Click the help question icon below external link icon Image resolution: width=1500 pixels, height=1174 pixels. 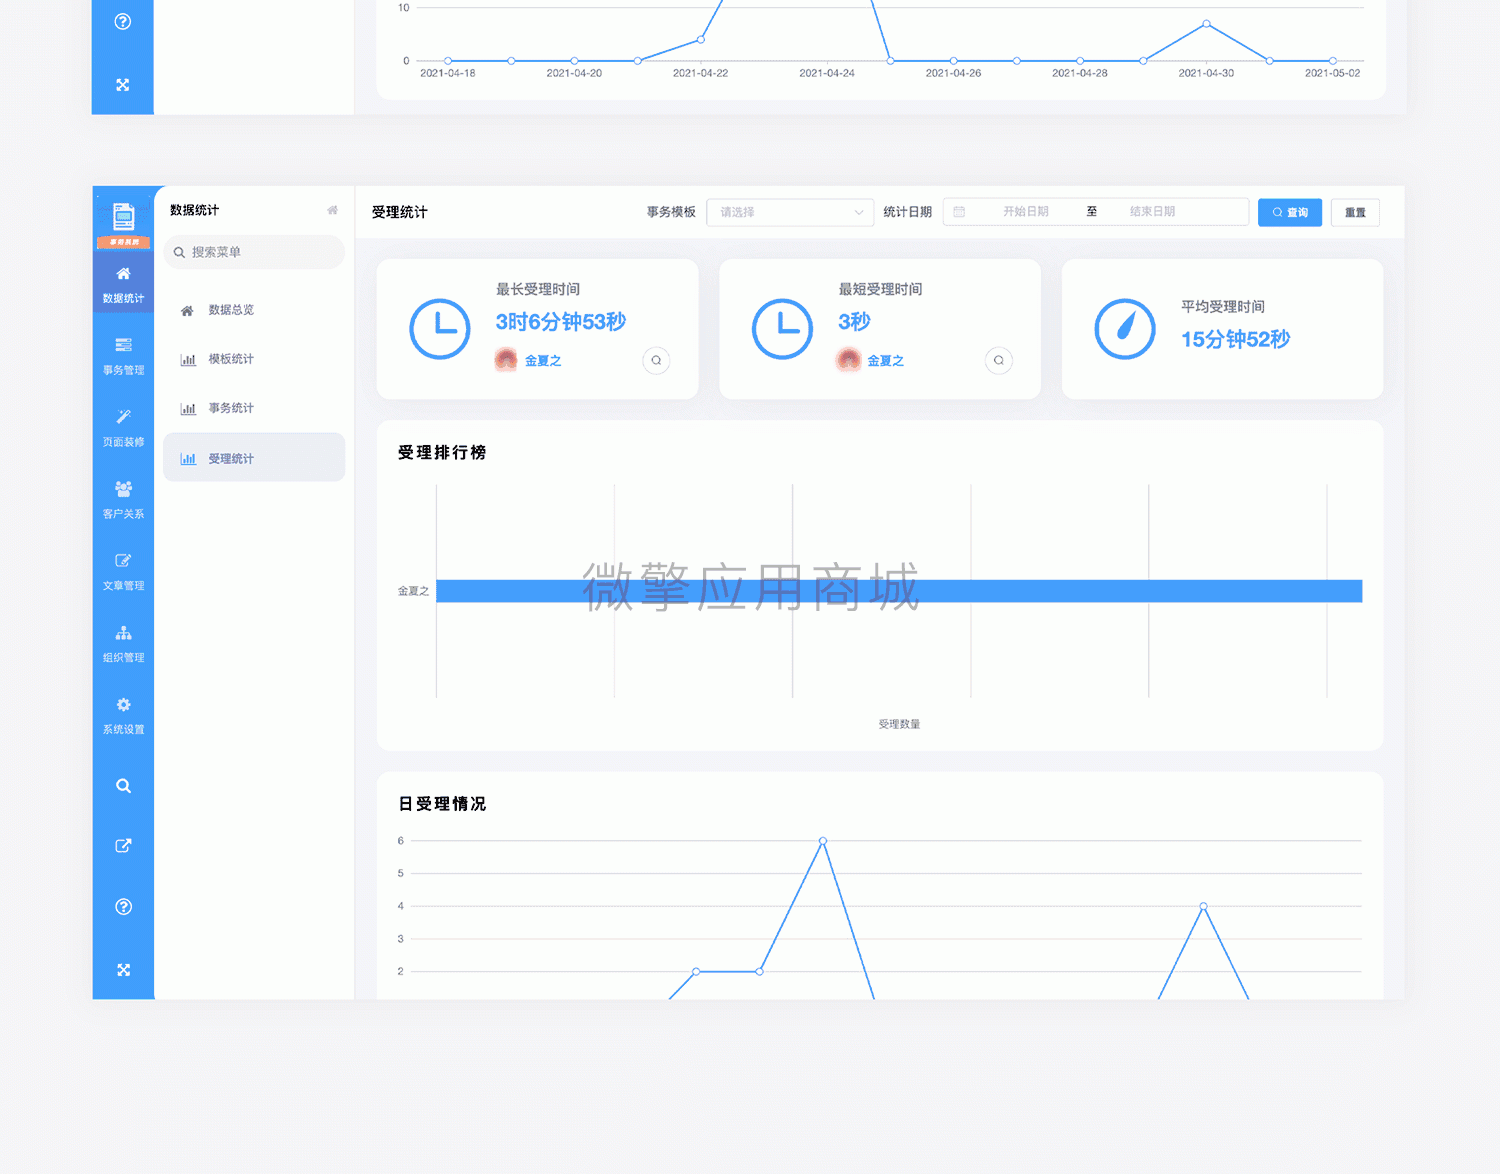[123, 907]
